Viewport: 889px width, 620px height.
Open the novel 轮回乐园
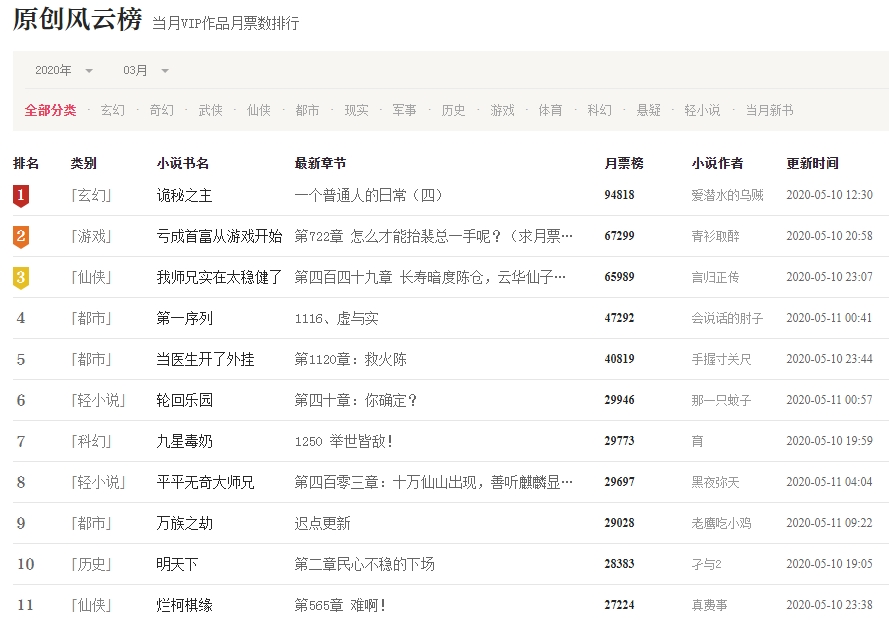(185, 401)
